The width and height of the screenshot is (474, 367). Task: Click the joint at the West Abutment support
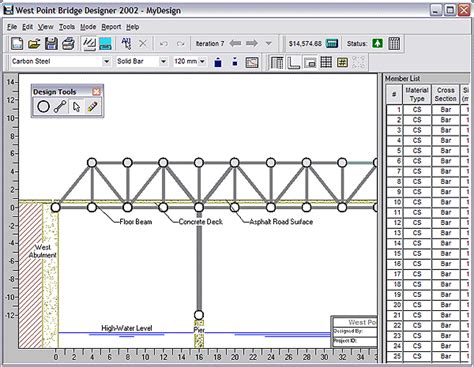(x=56, y=207)
